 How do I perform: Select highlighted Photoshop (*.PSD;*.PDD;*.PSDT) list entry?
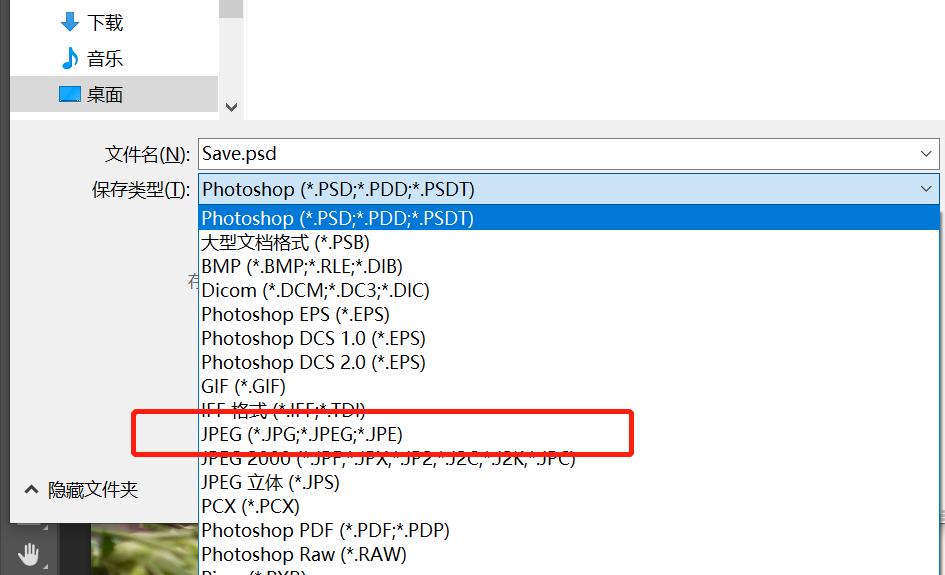337,218
